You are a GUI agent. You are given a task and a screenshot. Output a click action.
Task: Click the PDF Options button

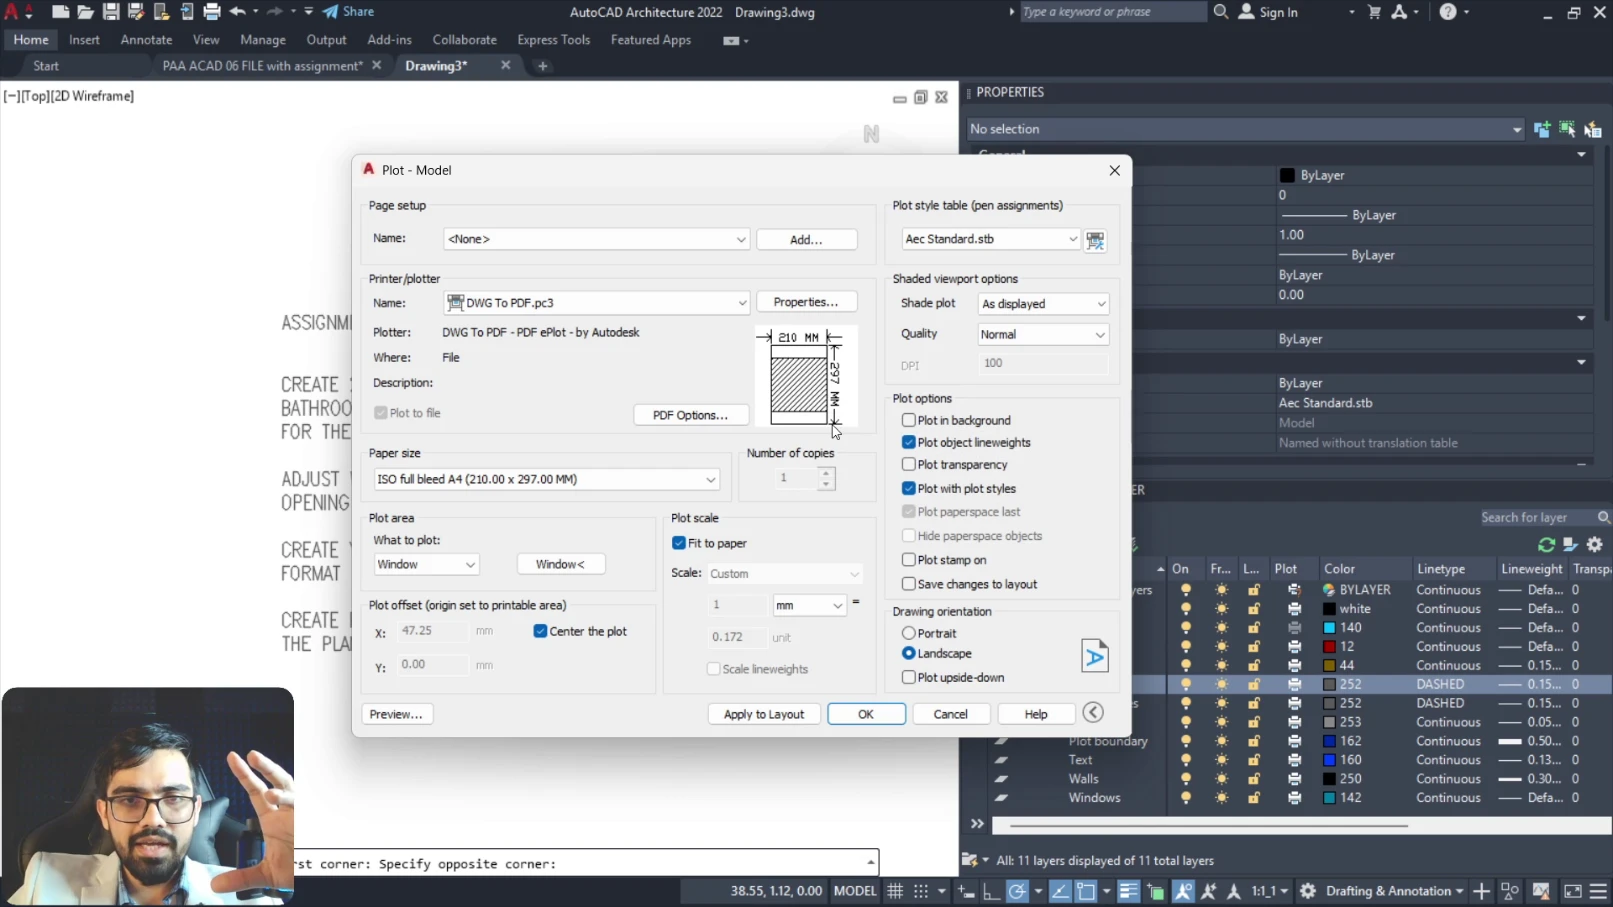[x=690, y=415]
